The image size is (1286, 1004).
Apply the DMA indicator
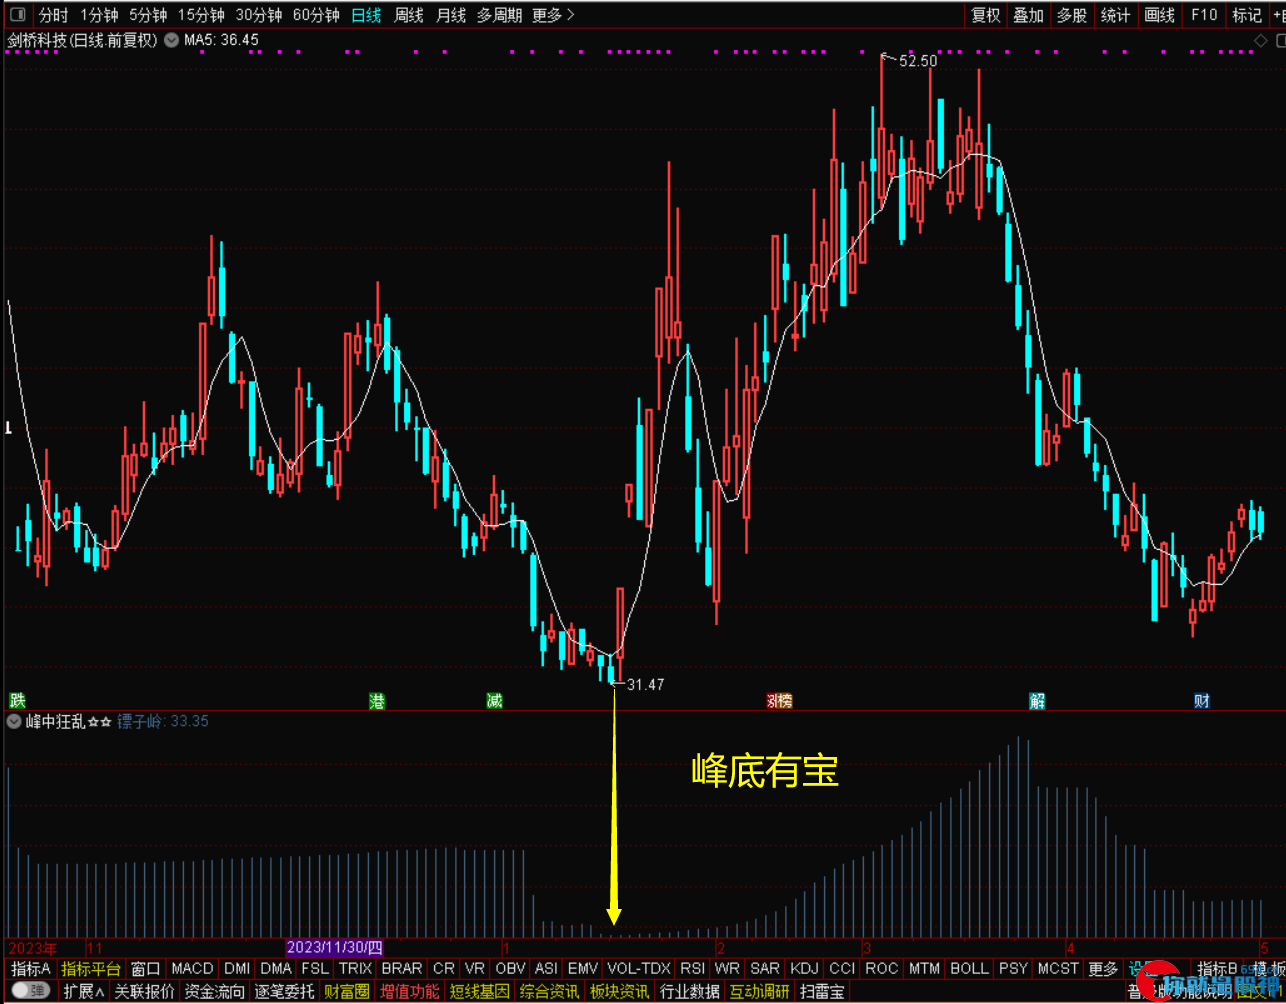coord(276,968)
